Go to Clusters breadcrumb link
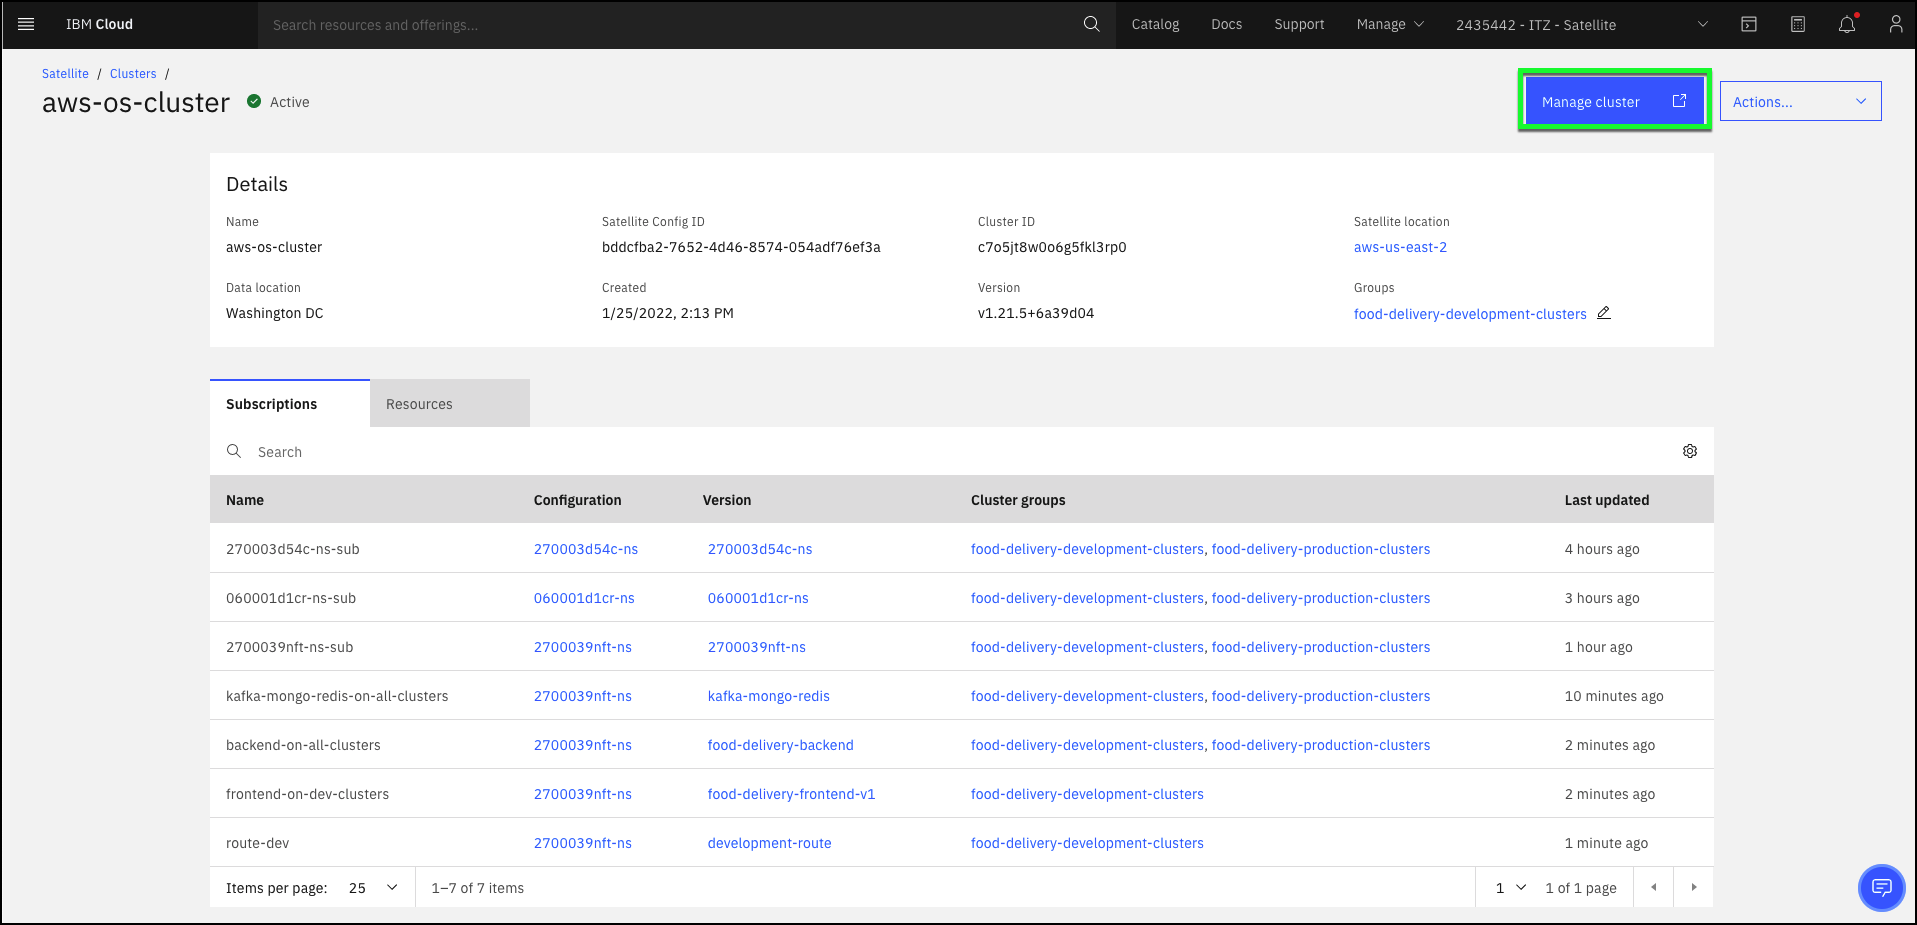 click(133, 74)
